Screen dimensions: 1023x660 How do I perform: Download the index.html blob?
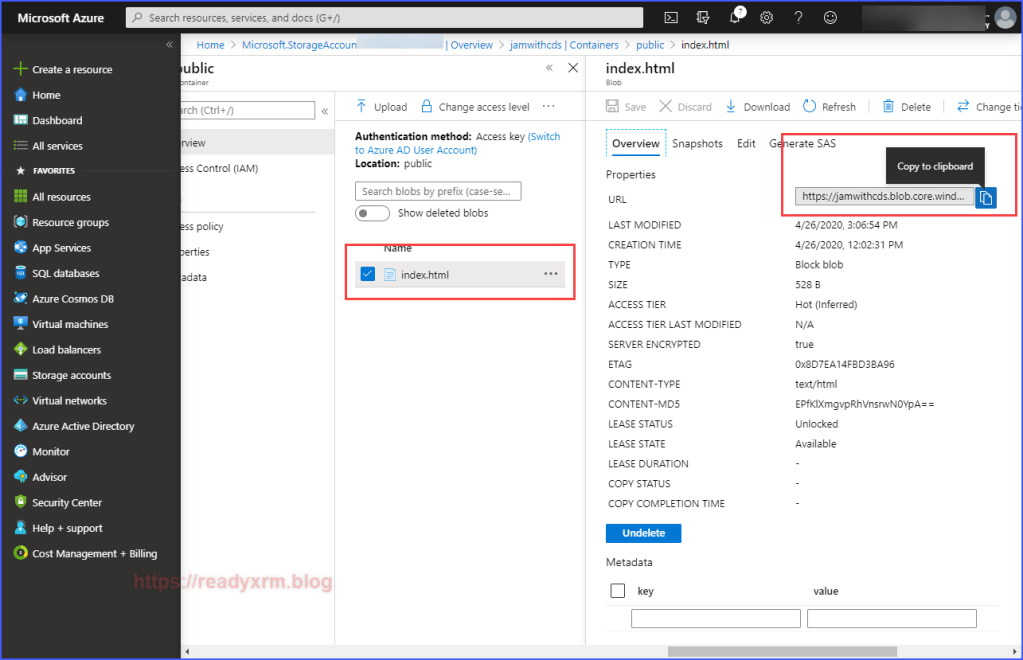757,107
